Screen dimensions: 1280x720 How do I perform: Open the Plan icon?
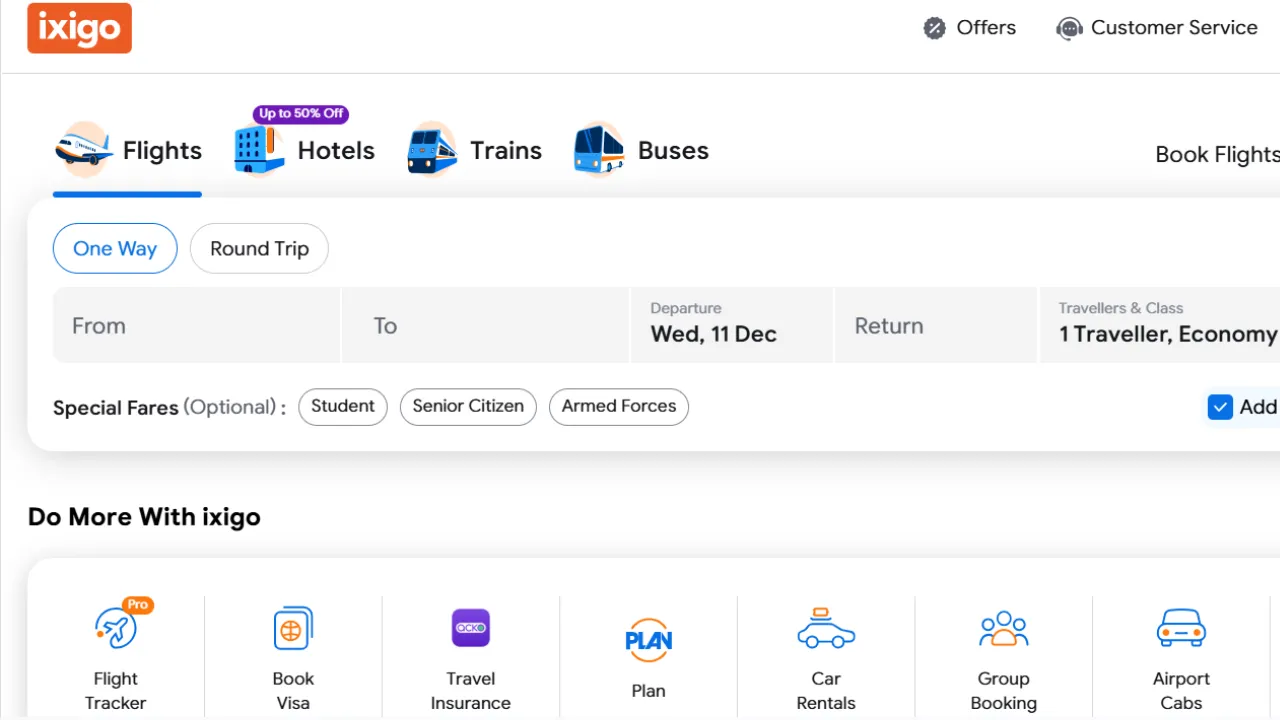click(x=648, y=640)
